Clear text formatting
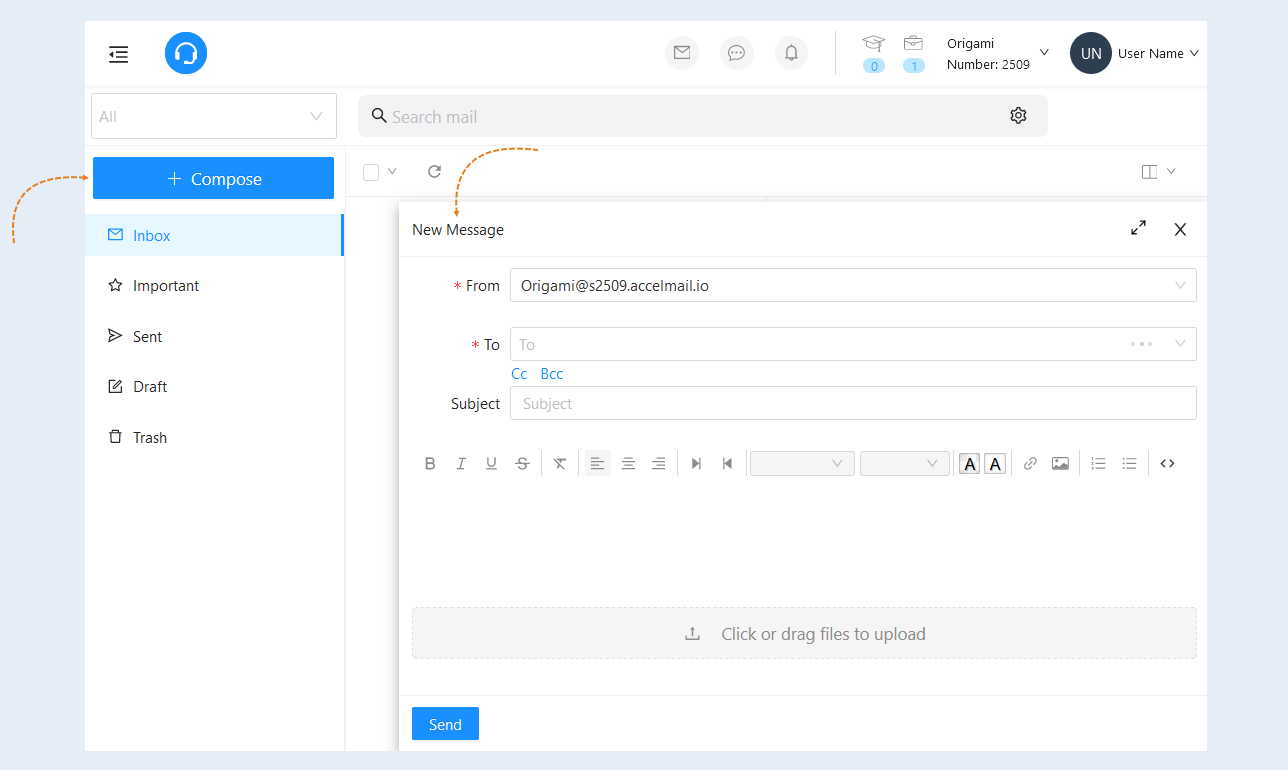 coord(560,464)
